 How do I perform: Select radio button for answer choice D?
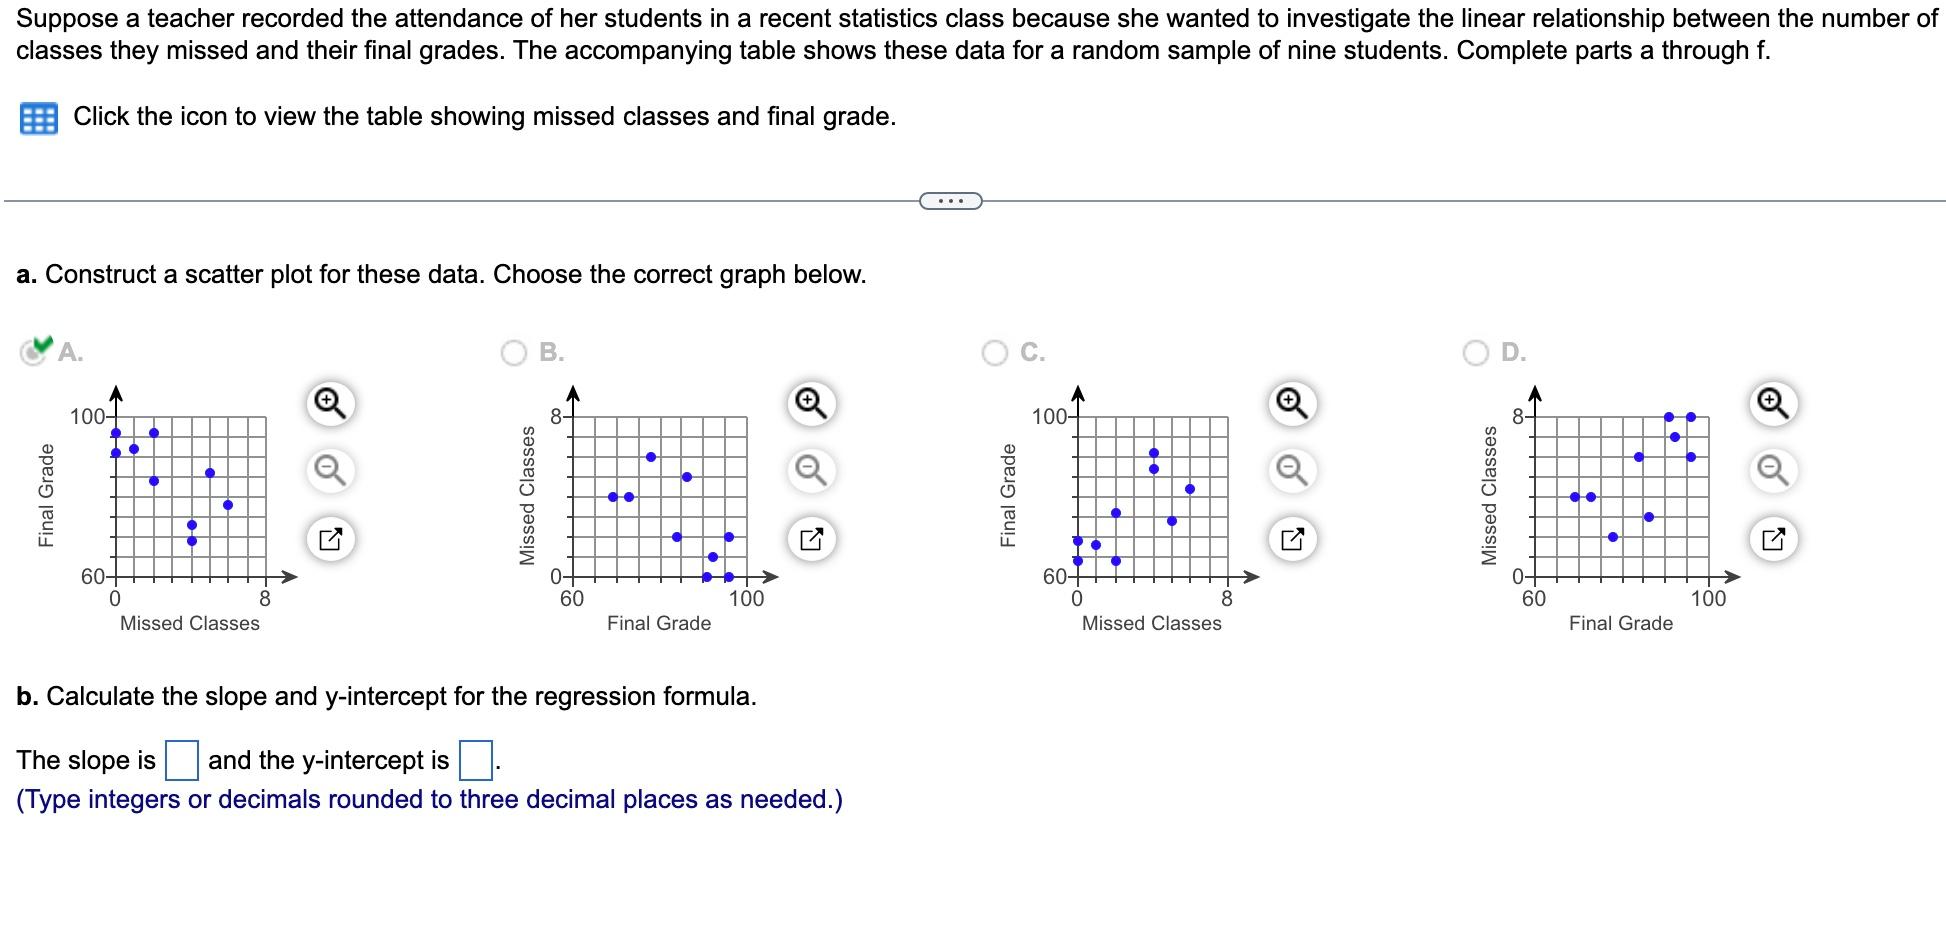(x=1477, y=352)
